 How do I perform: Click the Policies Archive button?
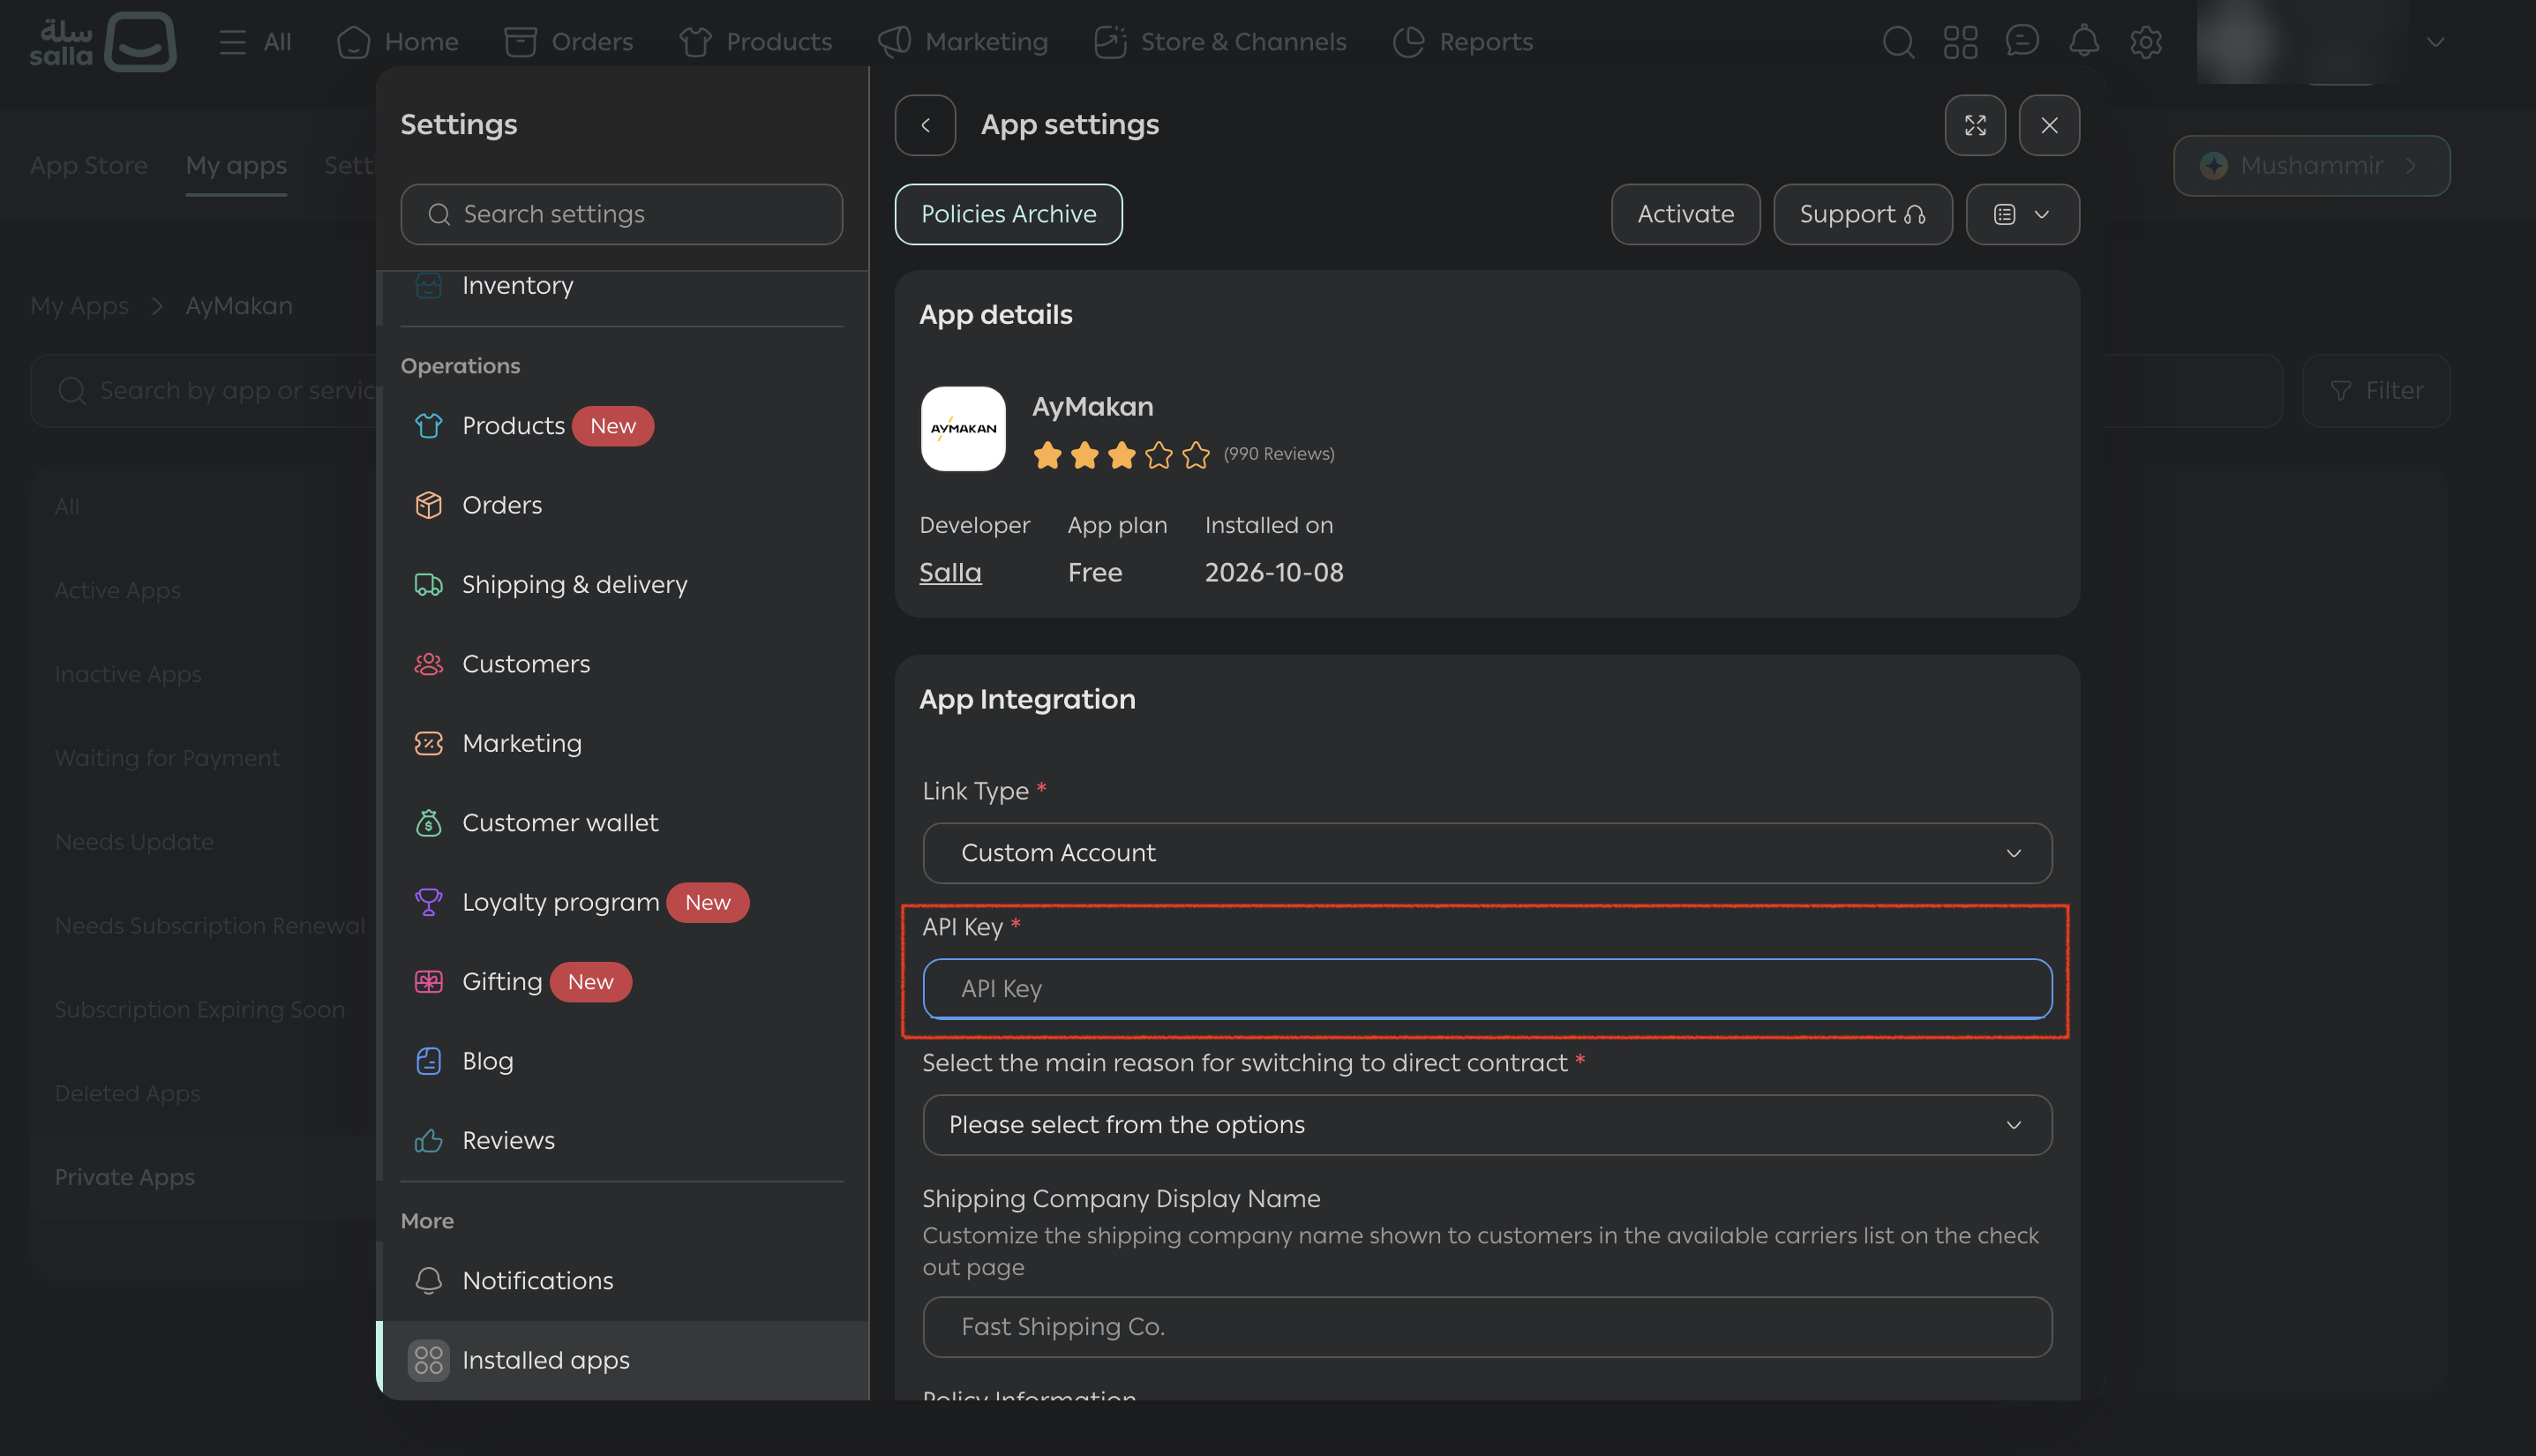click(1008, 214)
